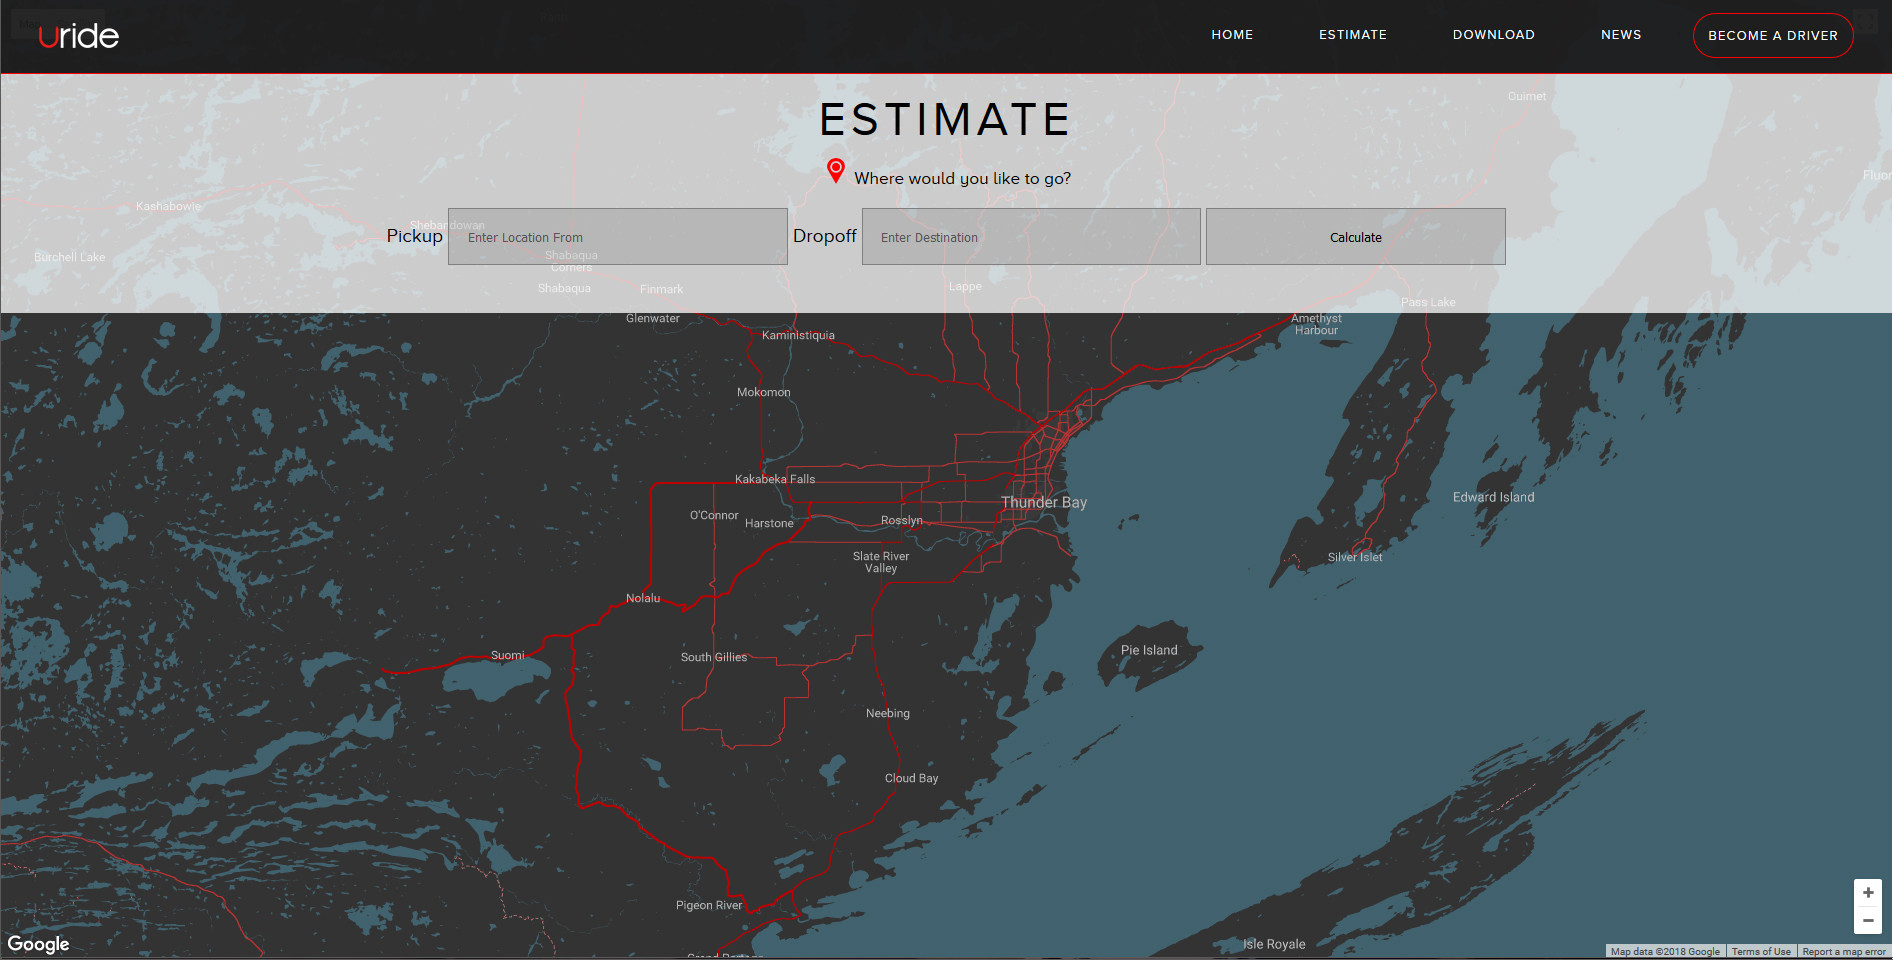Zoom out of the map
The width and height of the screenshot is (1893, 960).
click(1867, 920)
